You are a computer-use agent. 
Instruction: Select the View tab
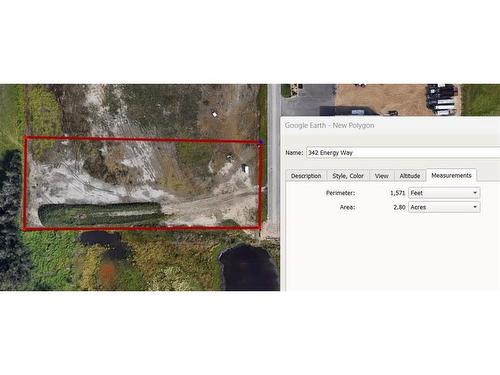(x=381, y=176)
